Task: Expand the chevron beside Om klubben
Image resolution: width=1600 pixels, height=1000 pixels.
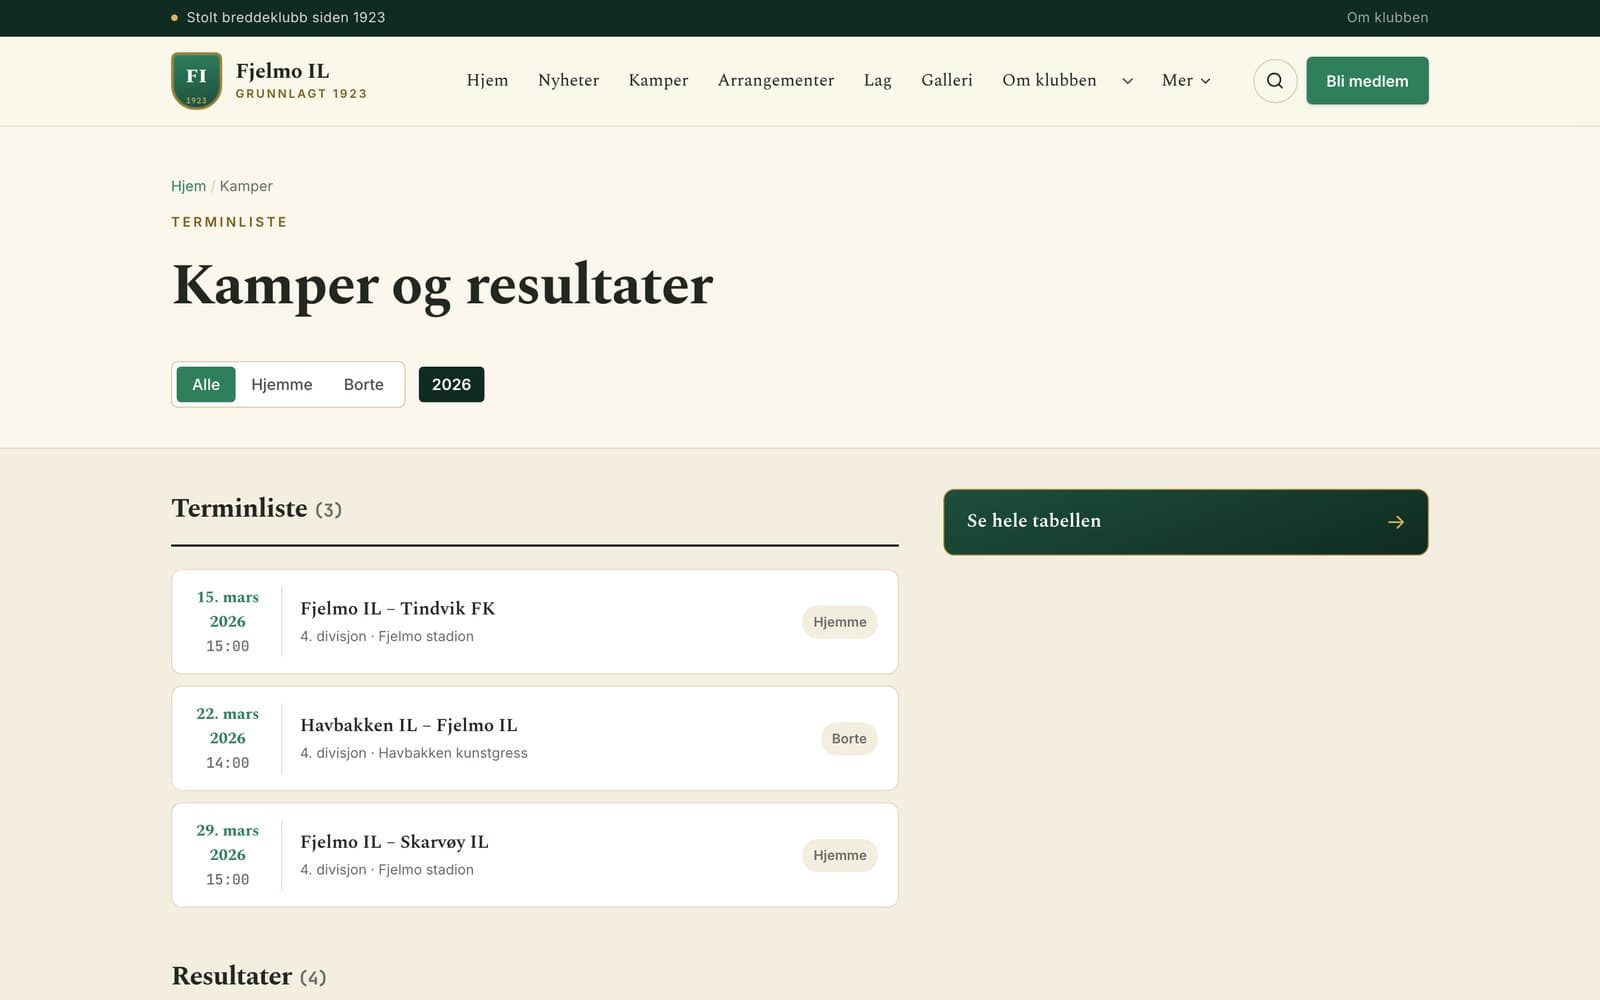Action: [1127, 81]
